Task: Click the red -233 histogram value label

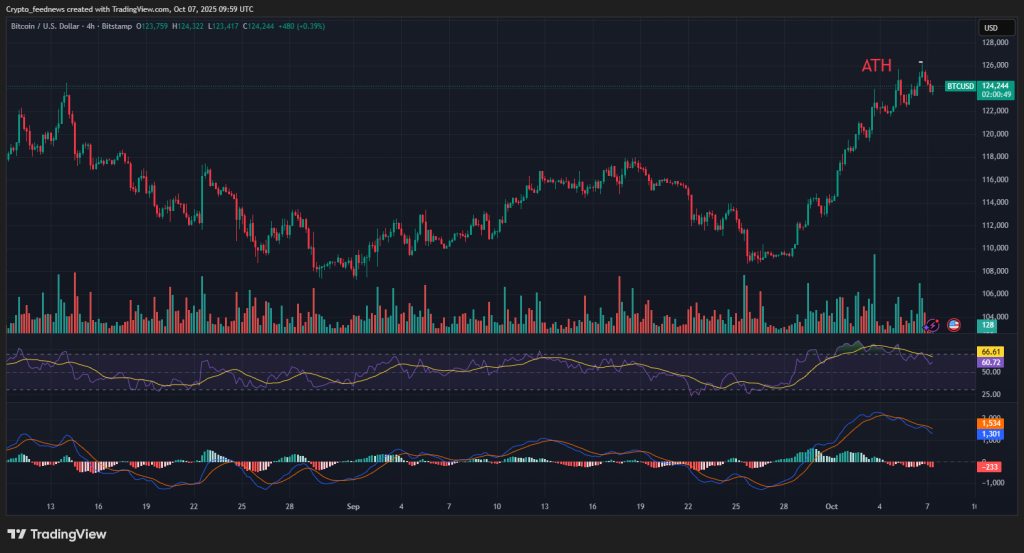Action: (x=991, y=467)
